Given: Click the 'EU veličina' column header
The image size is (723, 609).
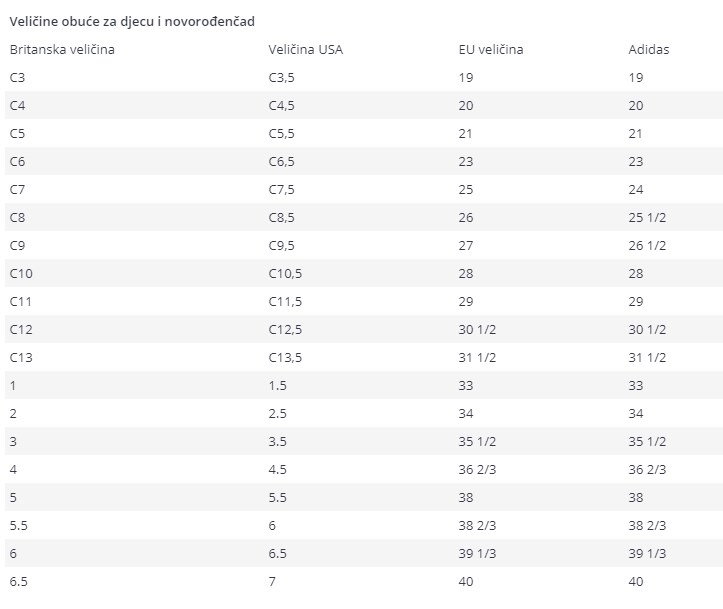Looking at the screenshot, I should pos(491,49).
